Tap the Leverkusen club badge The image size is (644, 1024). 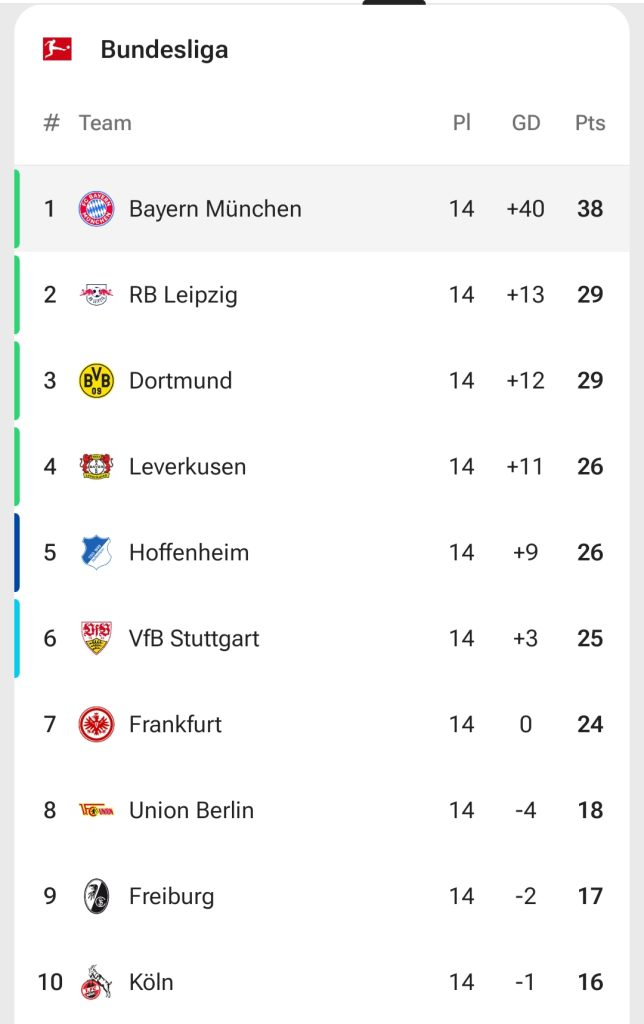pos(96,467)
